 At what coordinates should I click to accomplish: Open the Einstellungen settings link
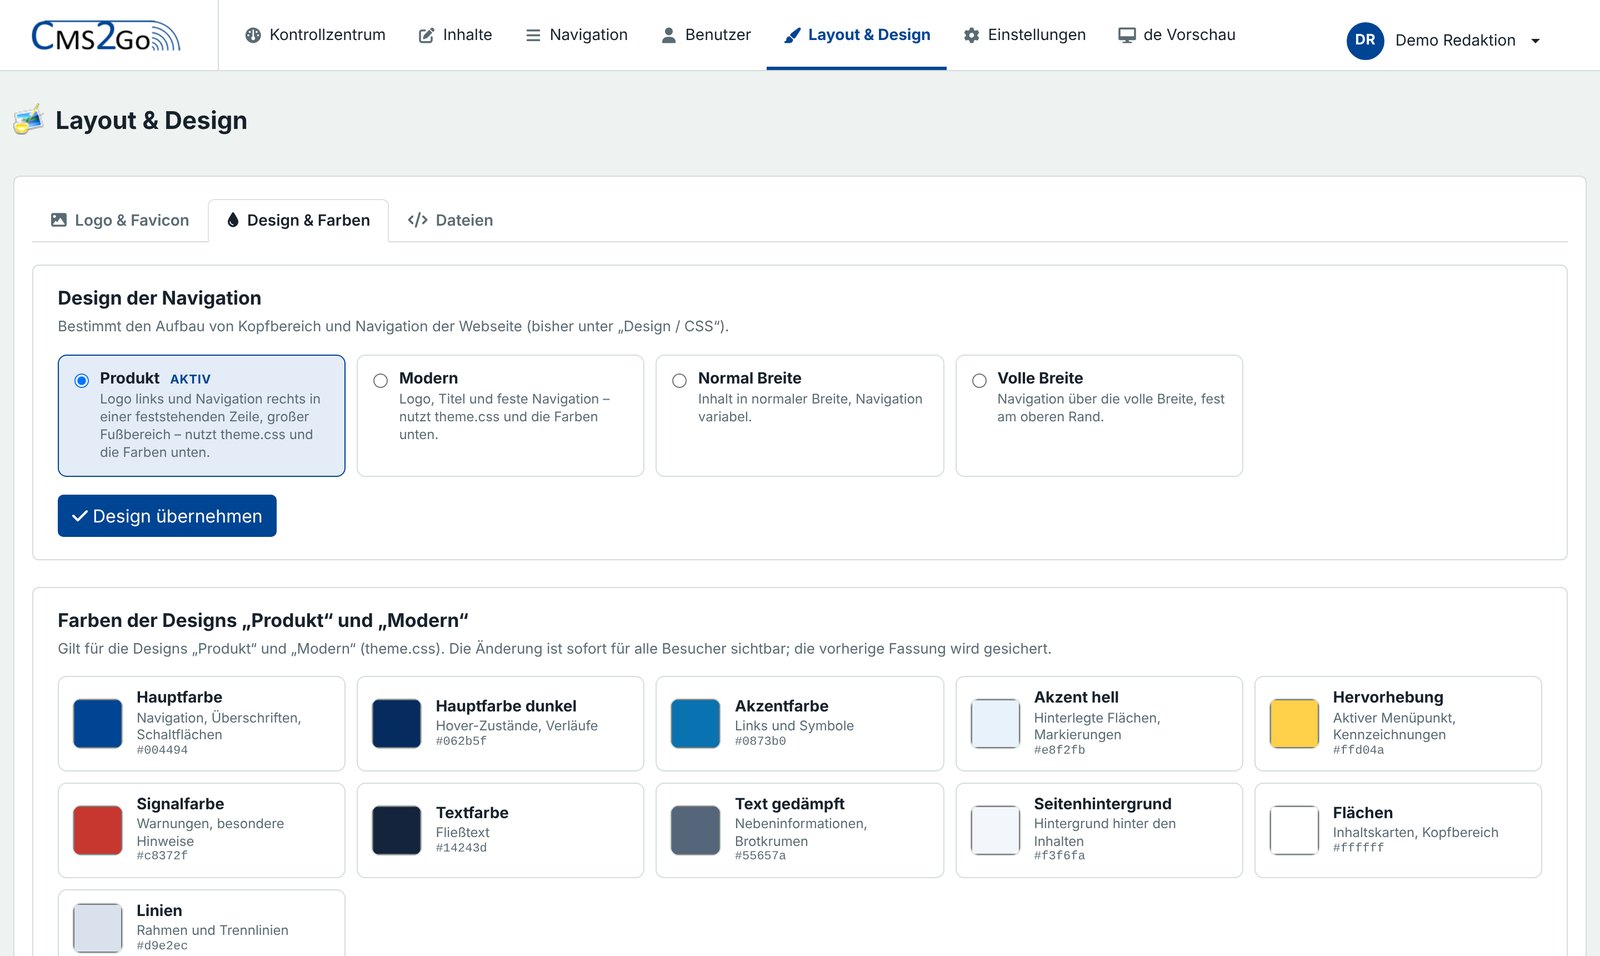(x=1025, y=35)
